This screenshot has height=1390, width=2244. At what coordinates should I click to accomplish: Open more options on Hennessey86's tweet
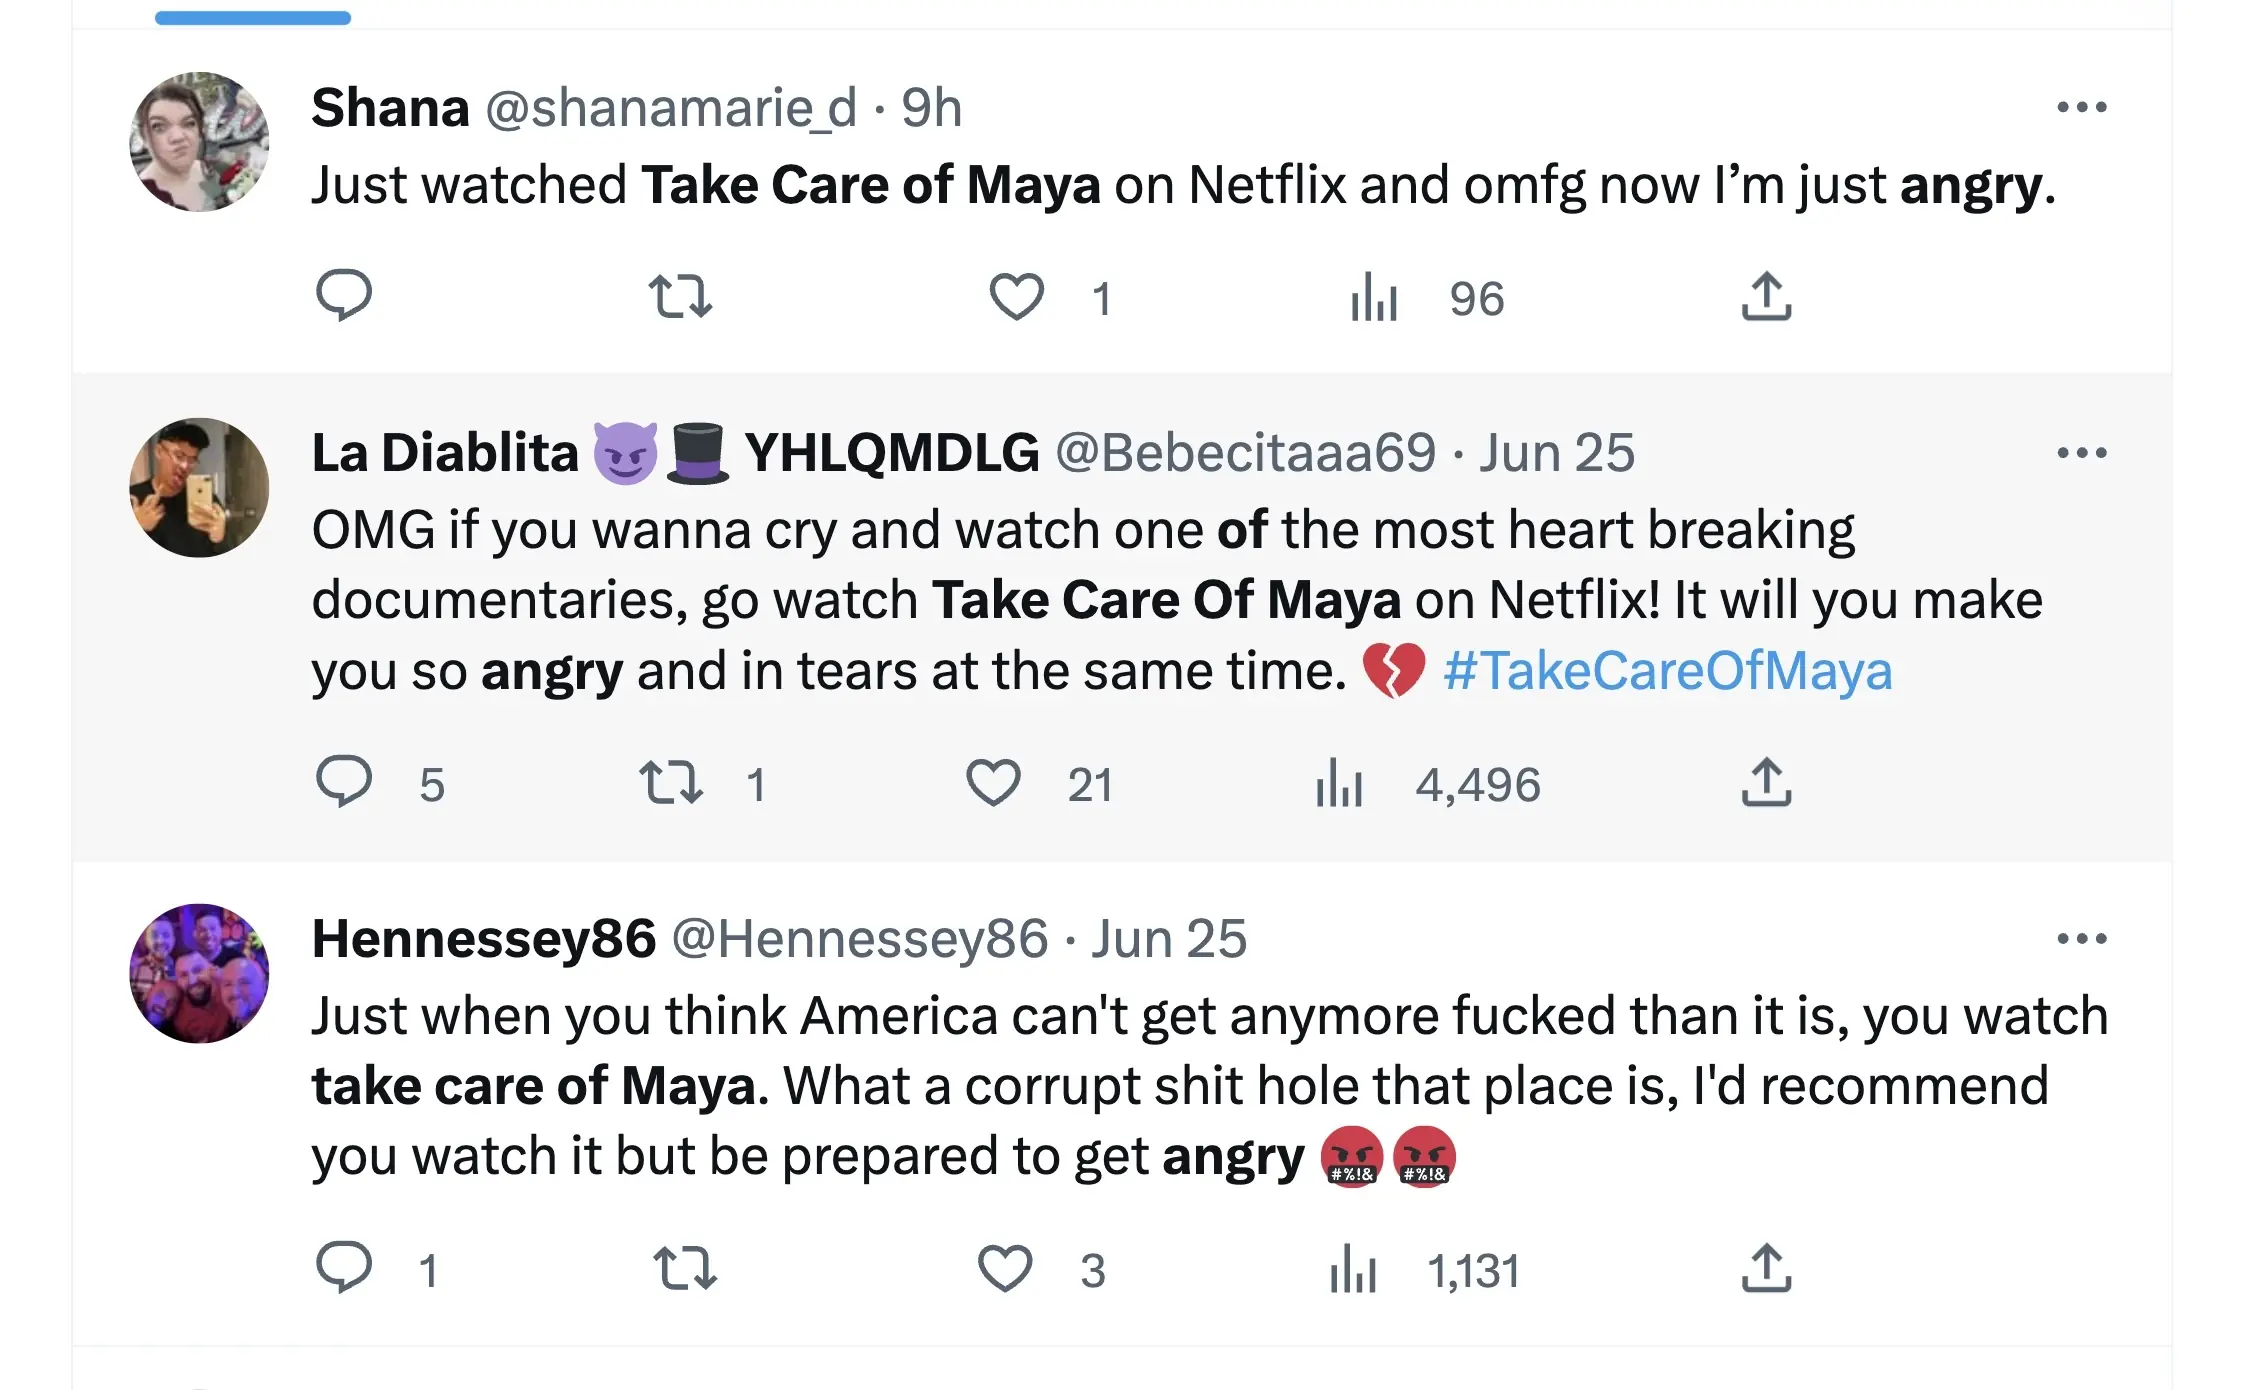pos(2082,939)
